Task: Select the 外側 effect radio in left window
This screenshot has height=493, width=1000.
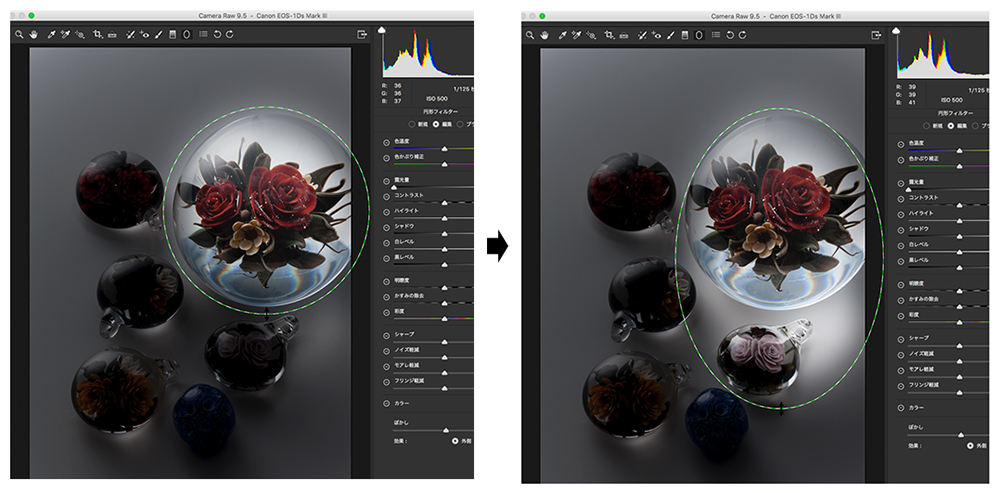Action: 455,441
